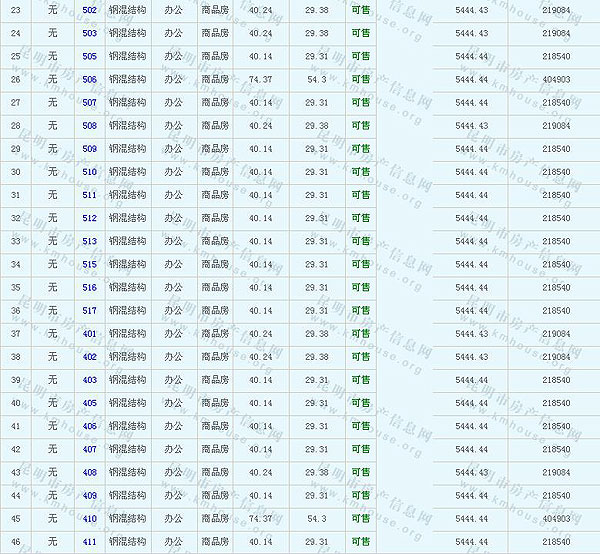The height and width of the screenshot is (554, 600).
Task: Click room number 510
Action: 90,172
